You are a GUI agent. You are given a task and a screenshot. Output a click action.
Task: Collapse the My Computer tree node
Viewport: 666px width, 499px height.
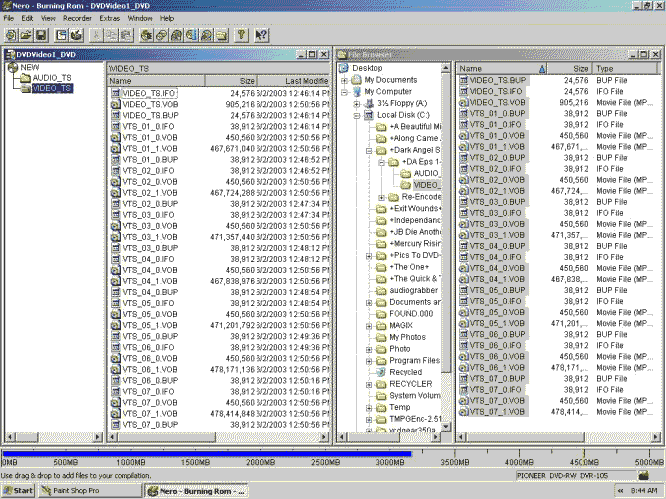click(x=344, y=92)
